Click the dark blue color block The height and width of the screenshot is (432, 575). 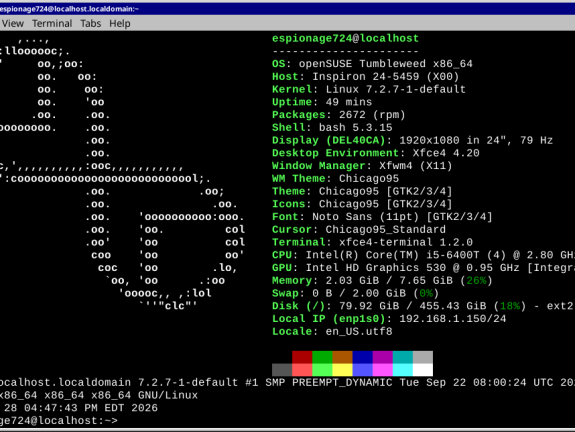pos(363,357)
